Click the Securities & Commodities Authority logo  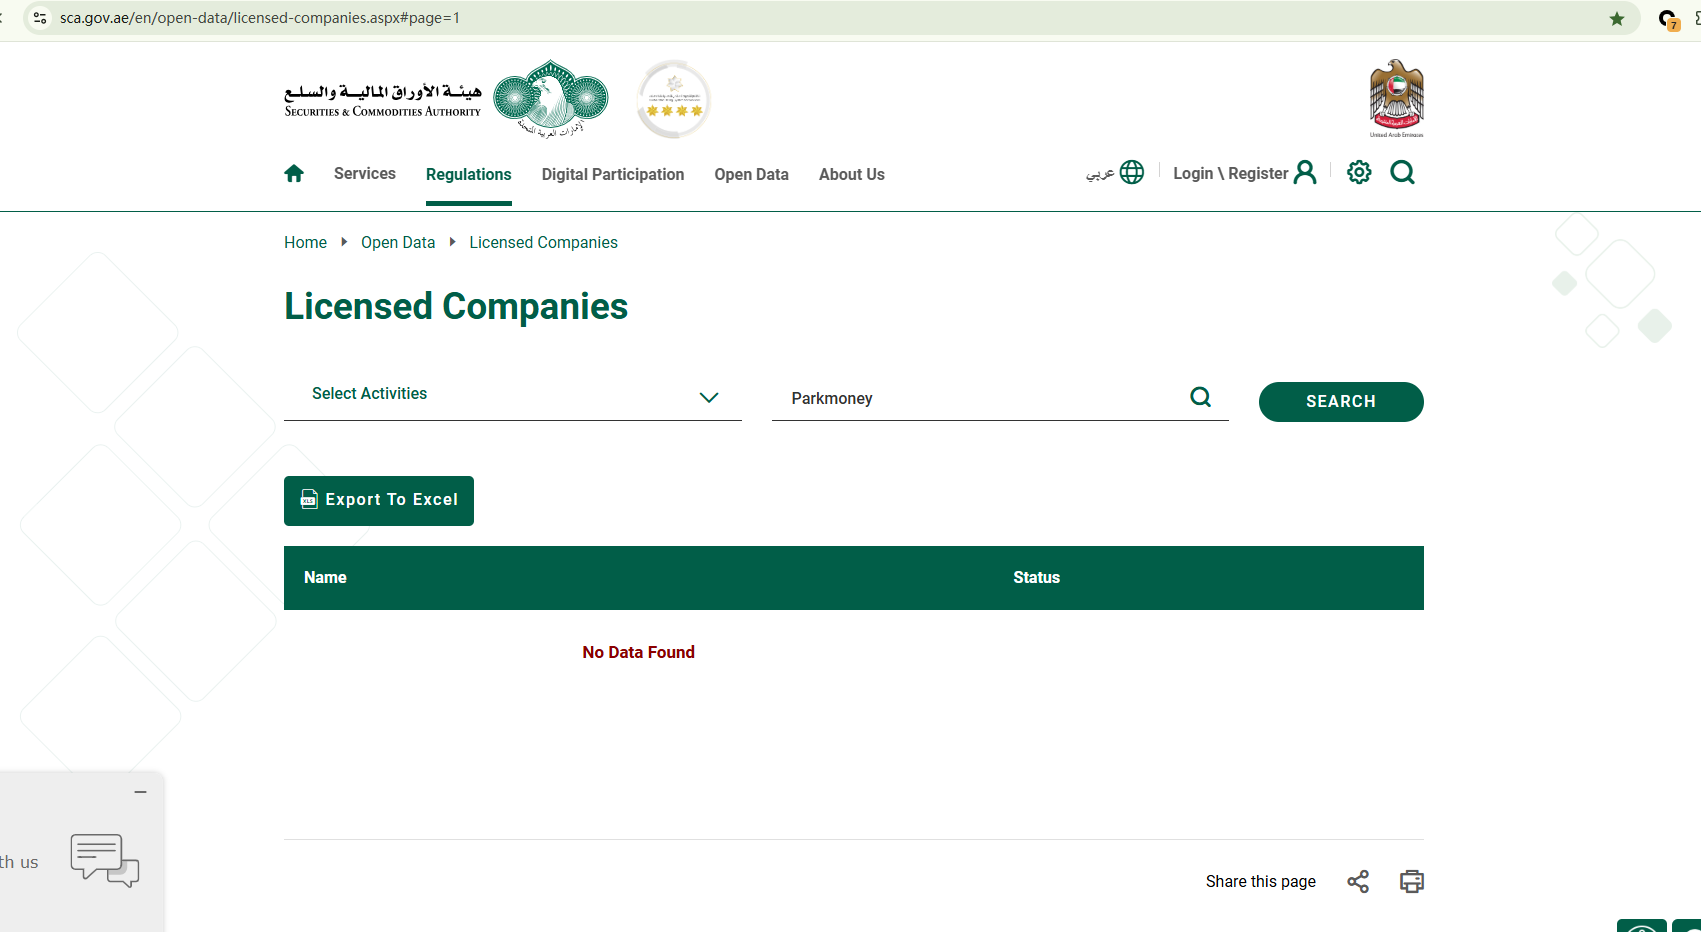(446, 99)
